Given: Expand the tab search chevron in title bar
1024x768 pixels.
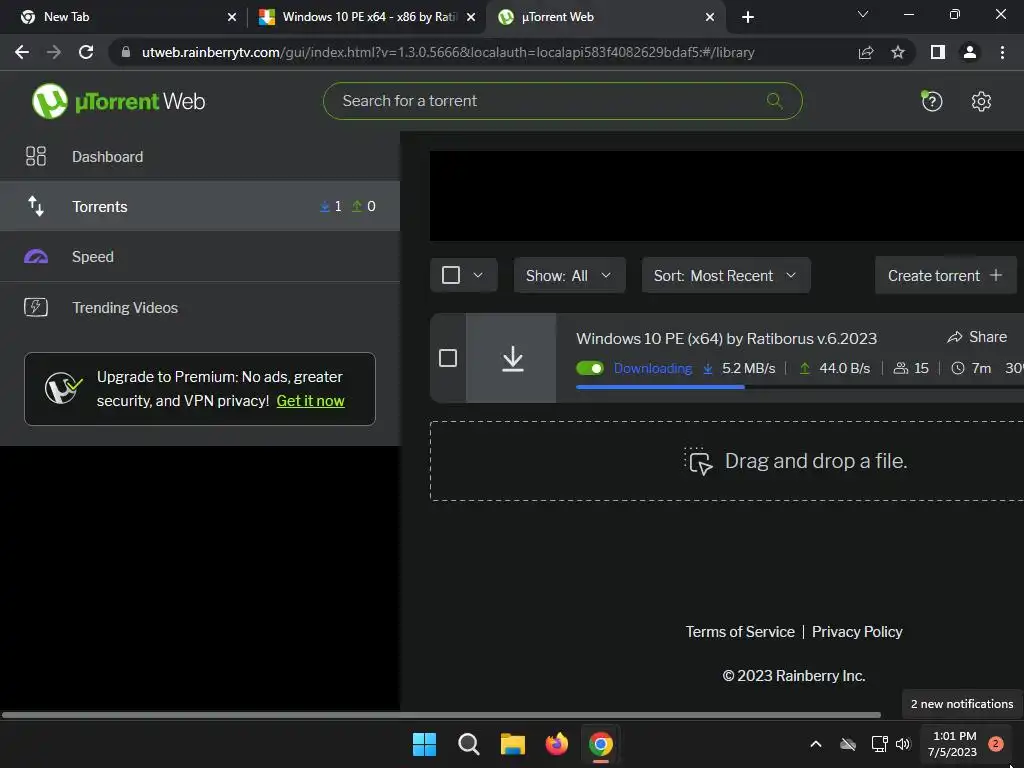Looking at the screenshot, I should (863, 14).
